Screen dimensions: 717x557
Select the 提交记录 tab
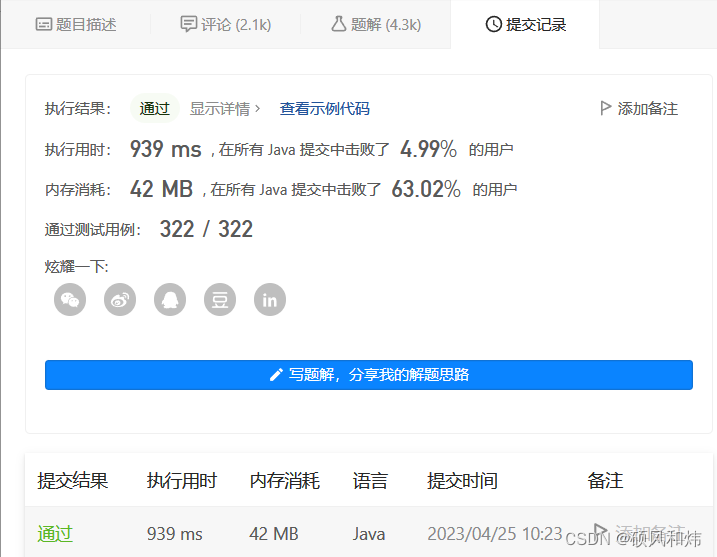[x=525, y=24]
